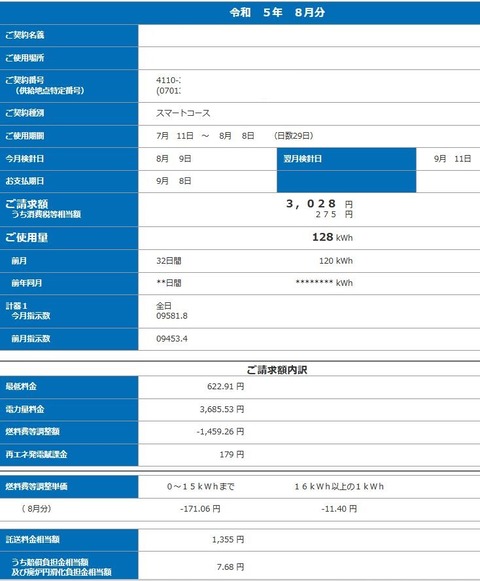480x581 pixels.
Task: Click the '燃料費等調整額' label
Action: coord(33,432)
